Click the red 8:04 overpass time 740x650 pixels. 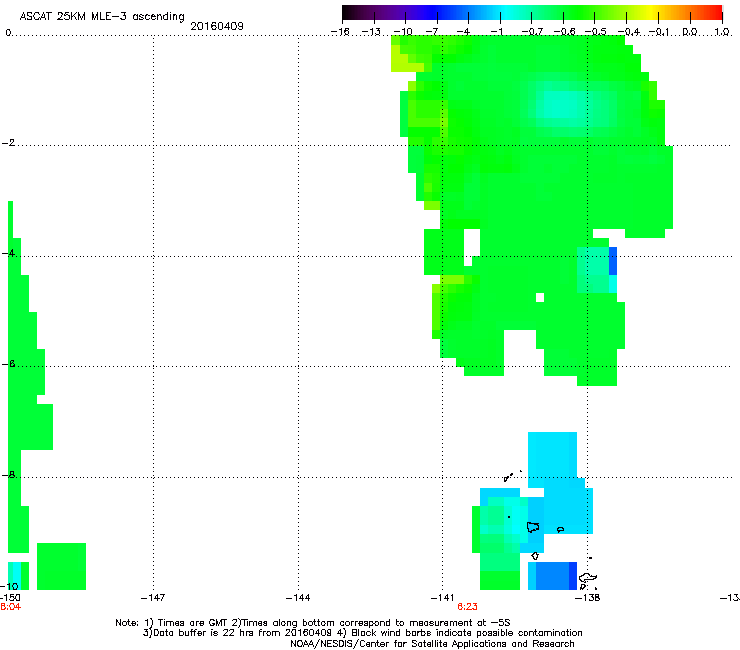click(x=10, y=607)
